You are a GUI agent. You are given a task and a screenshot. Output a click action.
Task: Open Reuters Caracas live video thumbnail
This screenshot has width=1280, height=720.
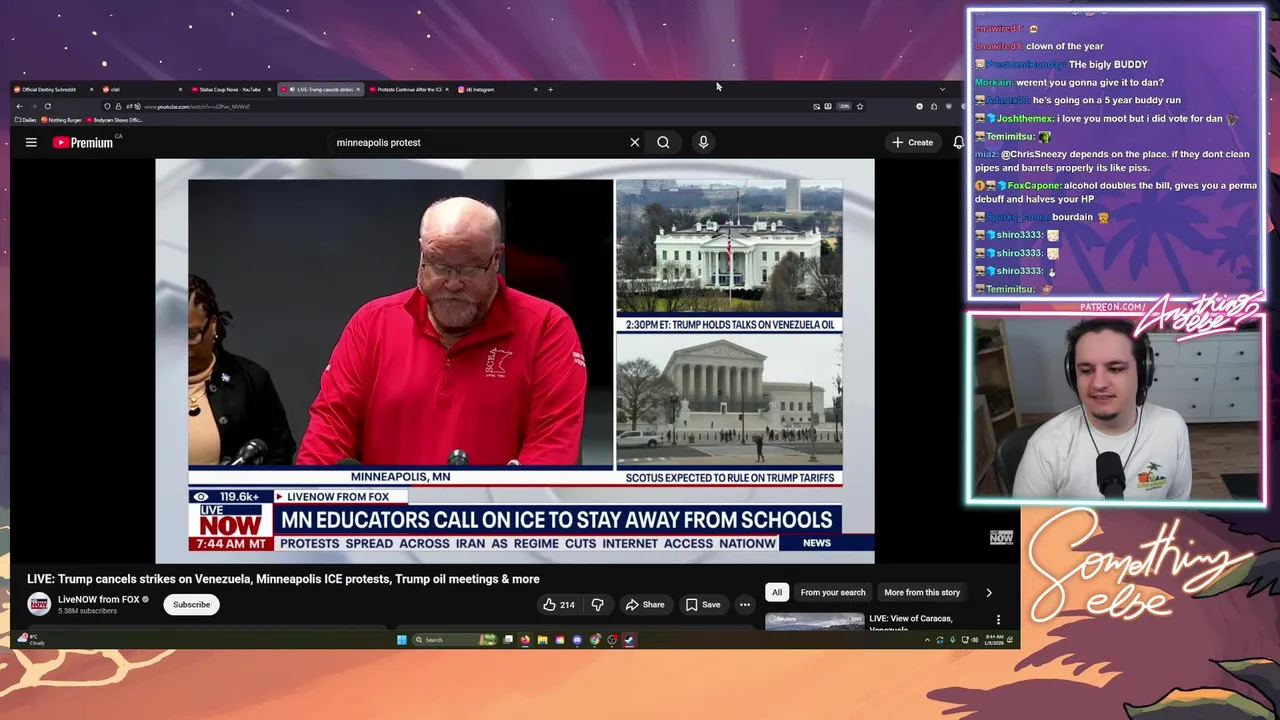click(814, 622)
